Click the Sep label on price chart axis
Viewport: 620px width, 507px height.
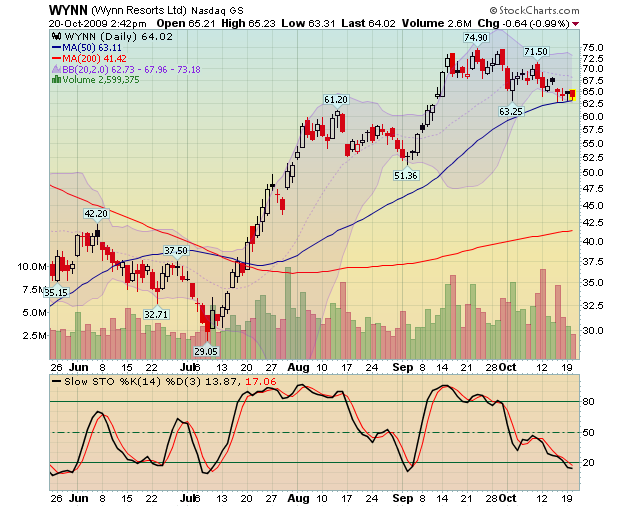point(403,367)
